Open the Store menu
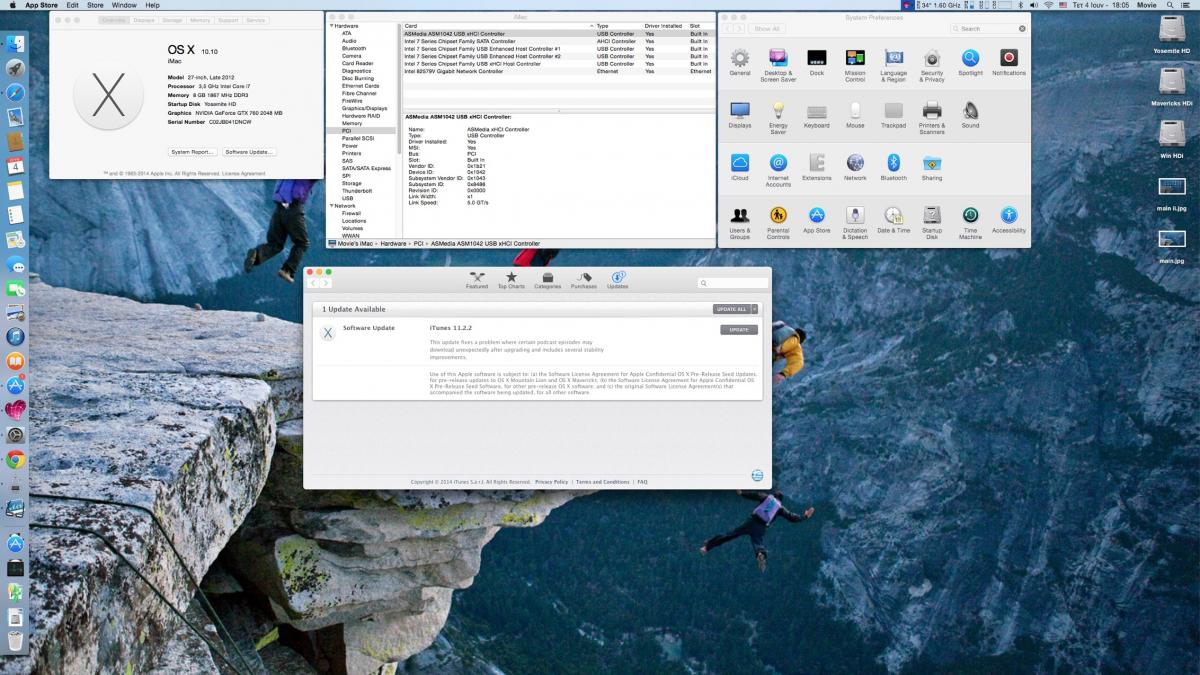 pos(95,5)
